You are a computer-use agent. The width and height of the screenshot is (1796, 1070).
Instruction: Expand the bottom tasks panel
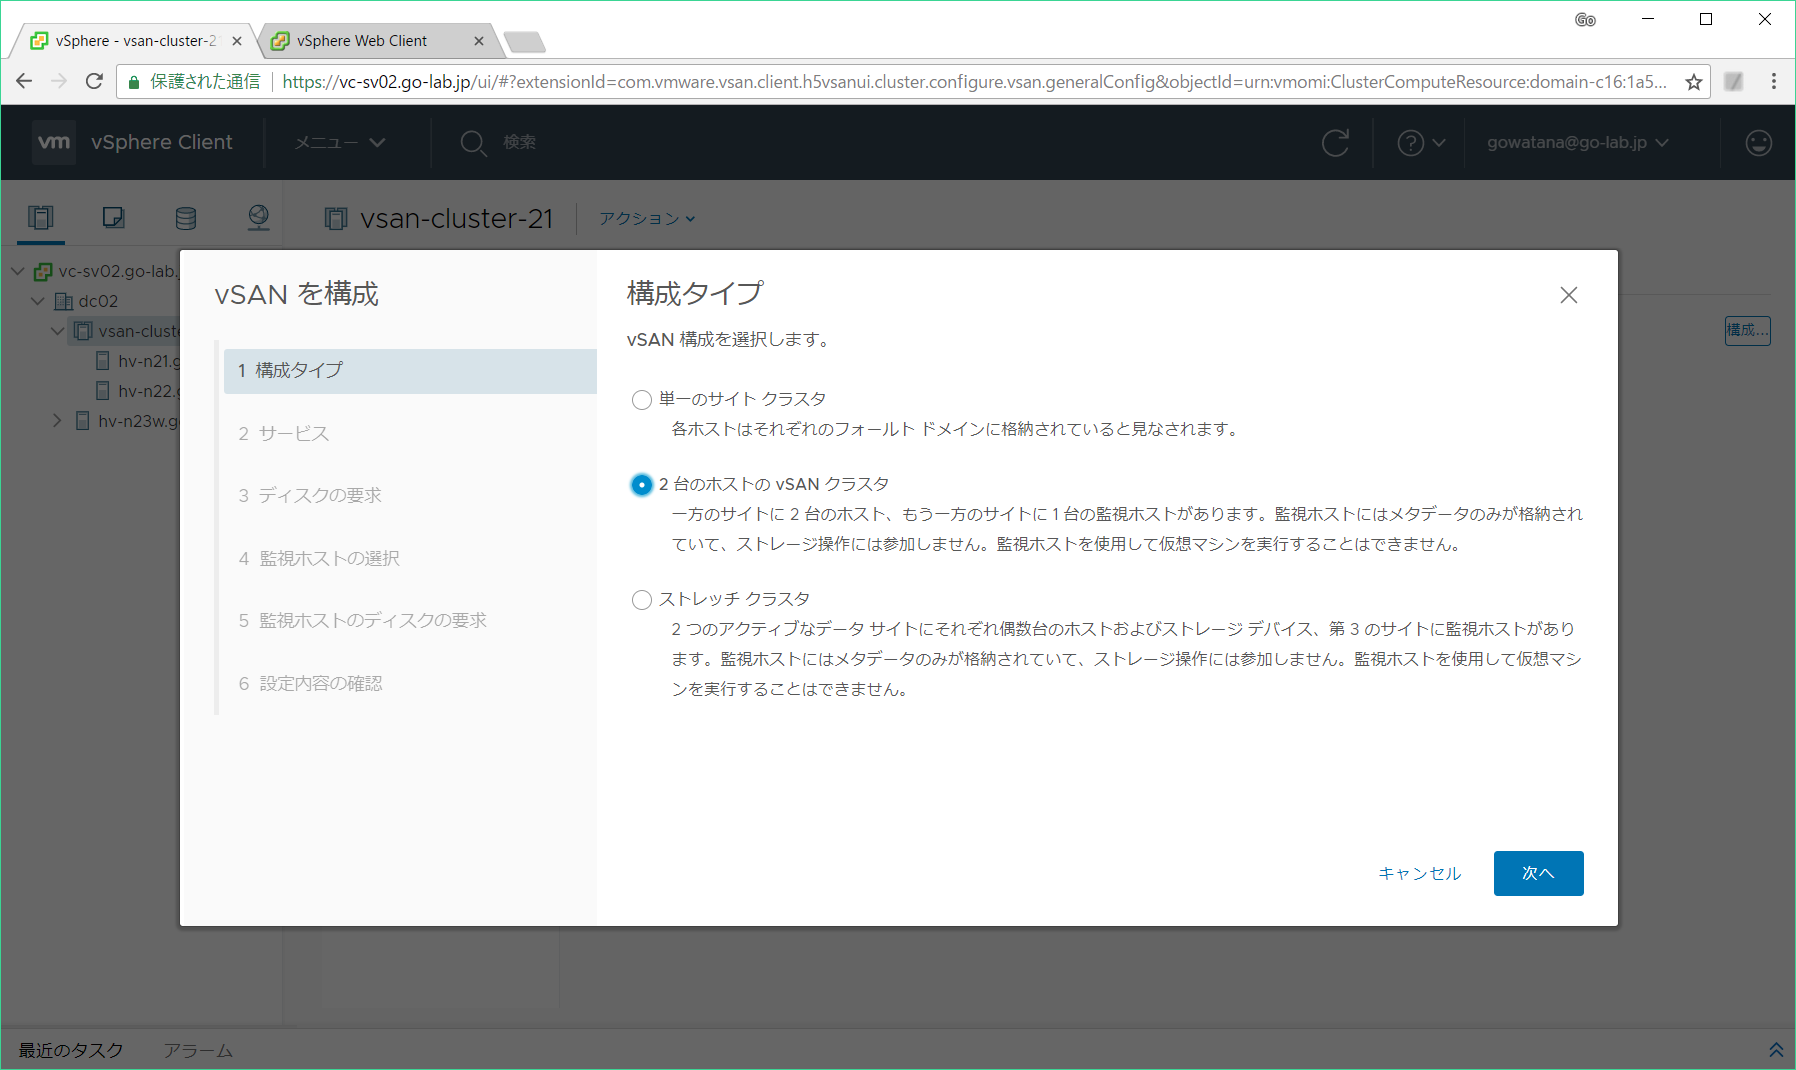1775,1049
